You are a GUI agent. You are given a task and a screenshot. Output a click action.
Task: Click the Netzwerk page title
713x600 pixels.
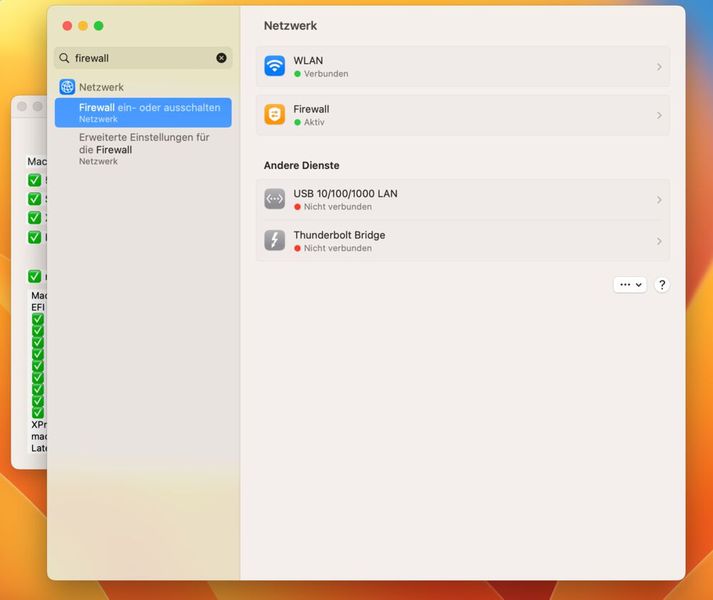click(290, 25)
